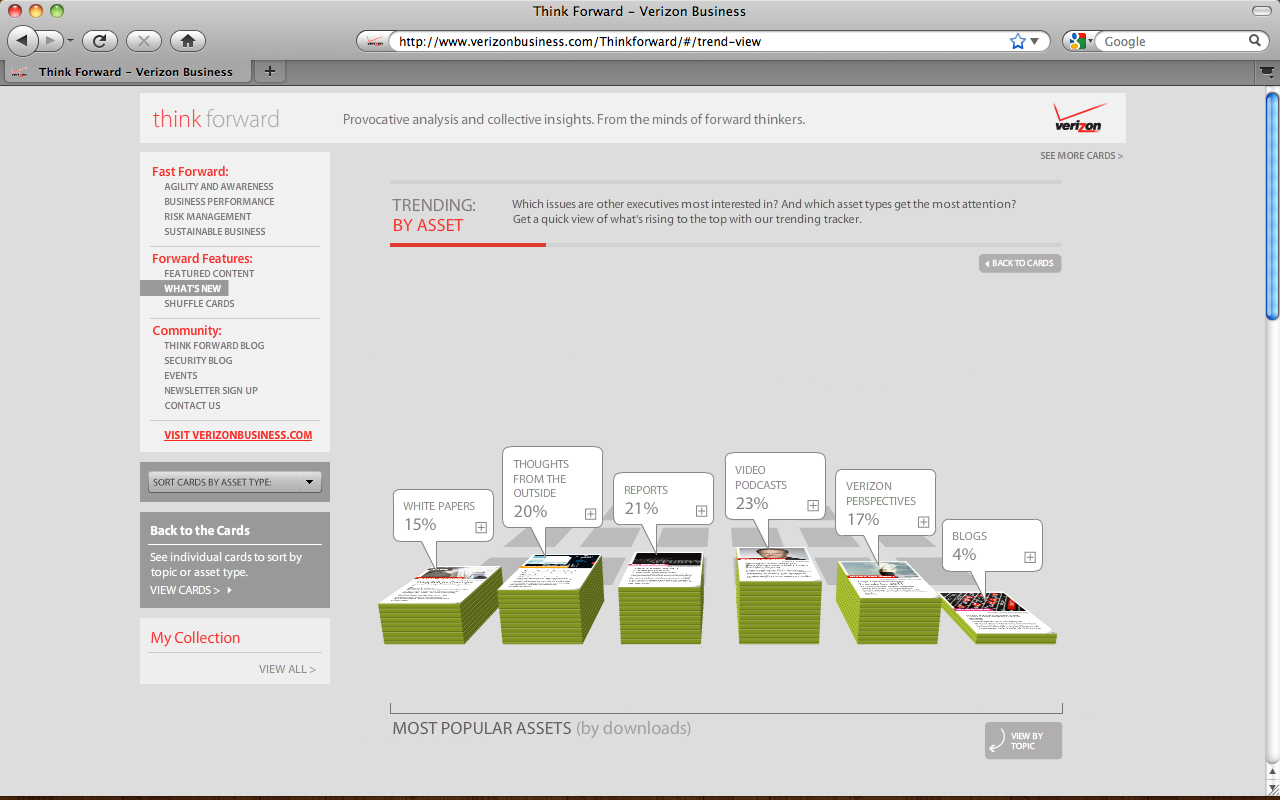Expand the Reports 21% callout

pyautogui.click(x=702, y=511)
